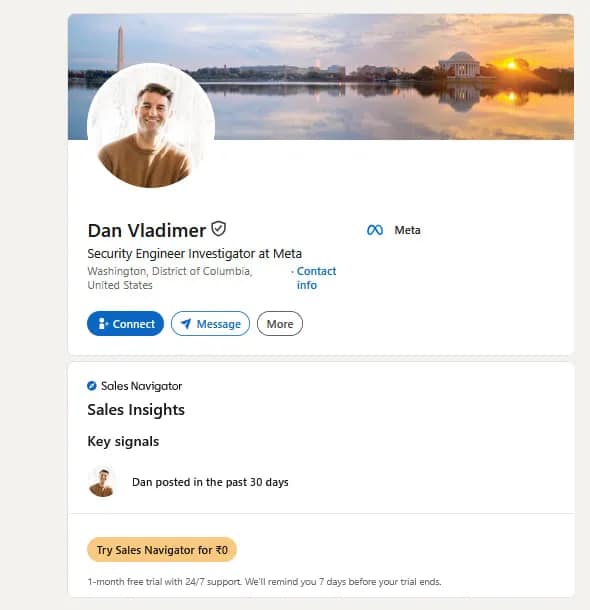Screen dimensions: 590x610
Task: Click the Sales Navigator label text
Action: (x=141, y=386)
